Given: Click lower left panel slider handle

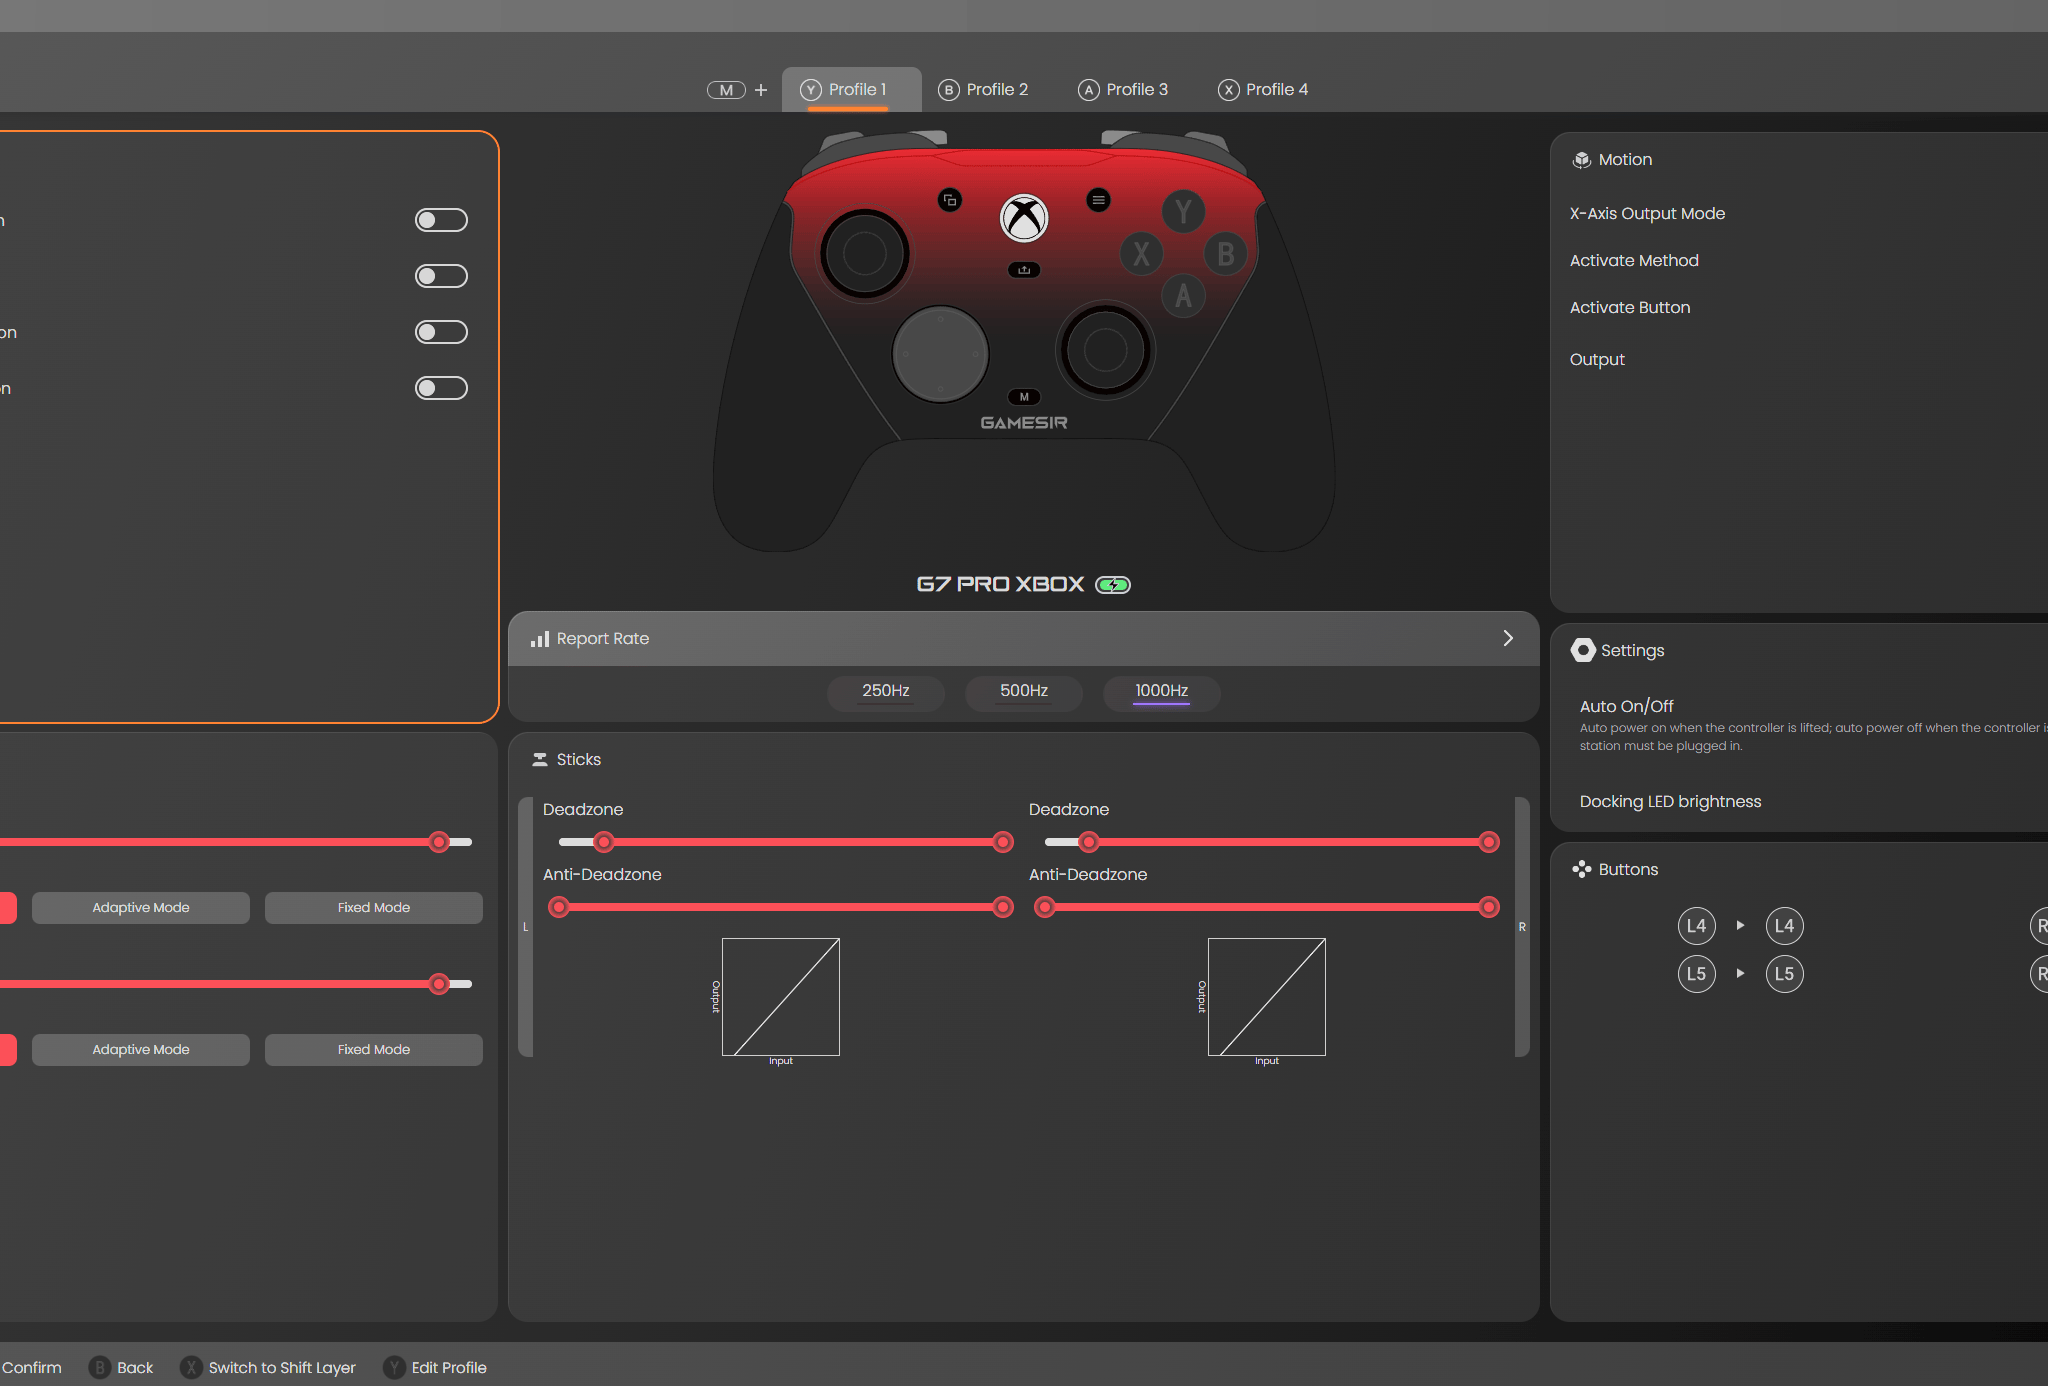Looking at the screenshot, I should point(439,984).
